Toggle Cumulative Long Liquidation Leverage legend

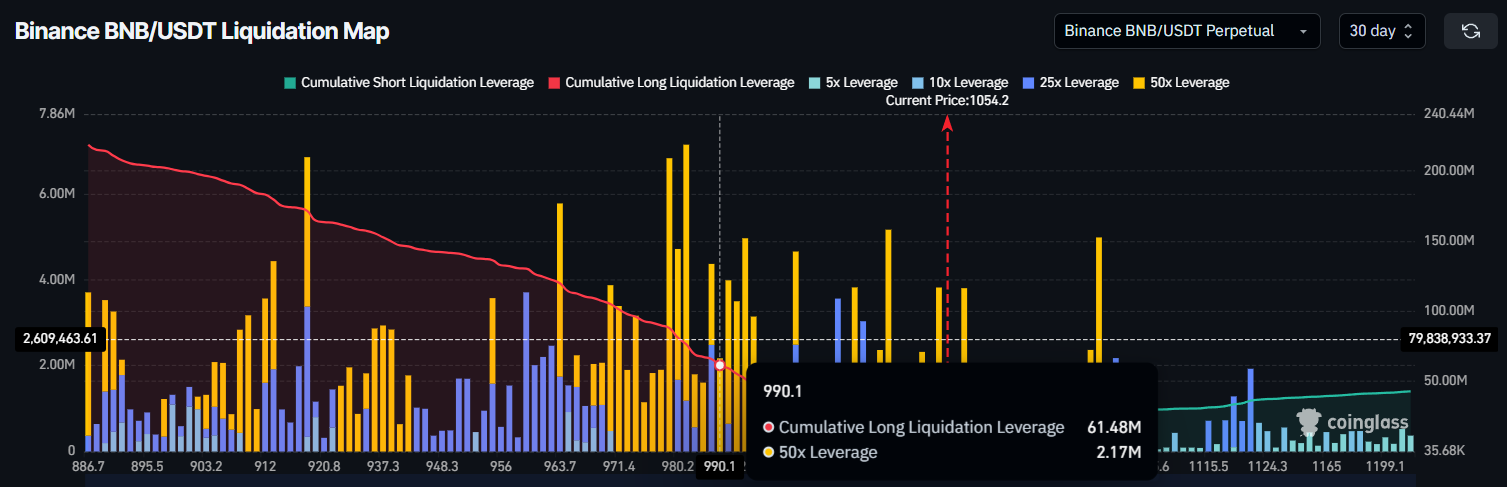pos(670,82)
